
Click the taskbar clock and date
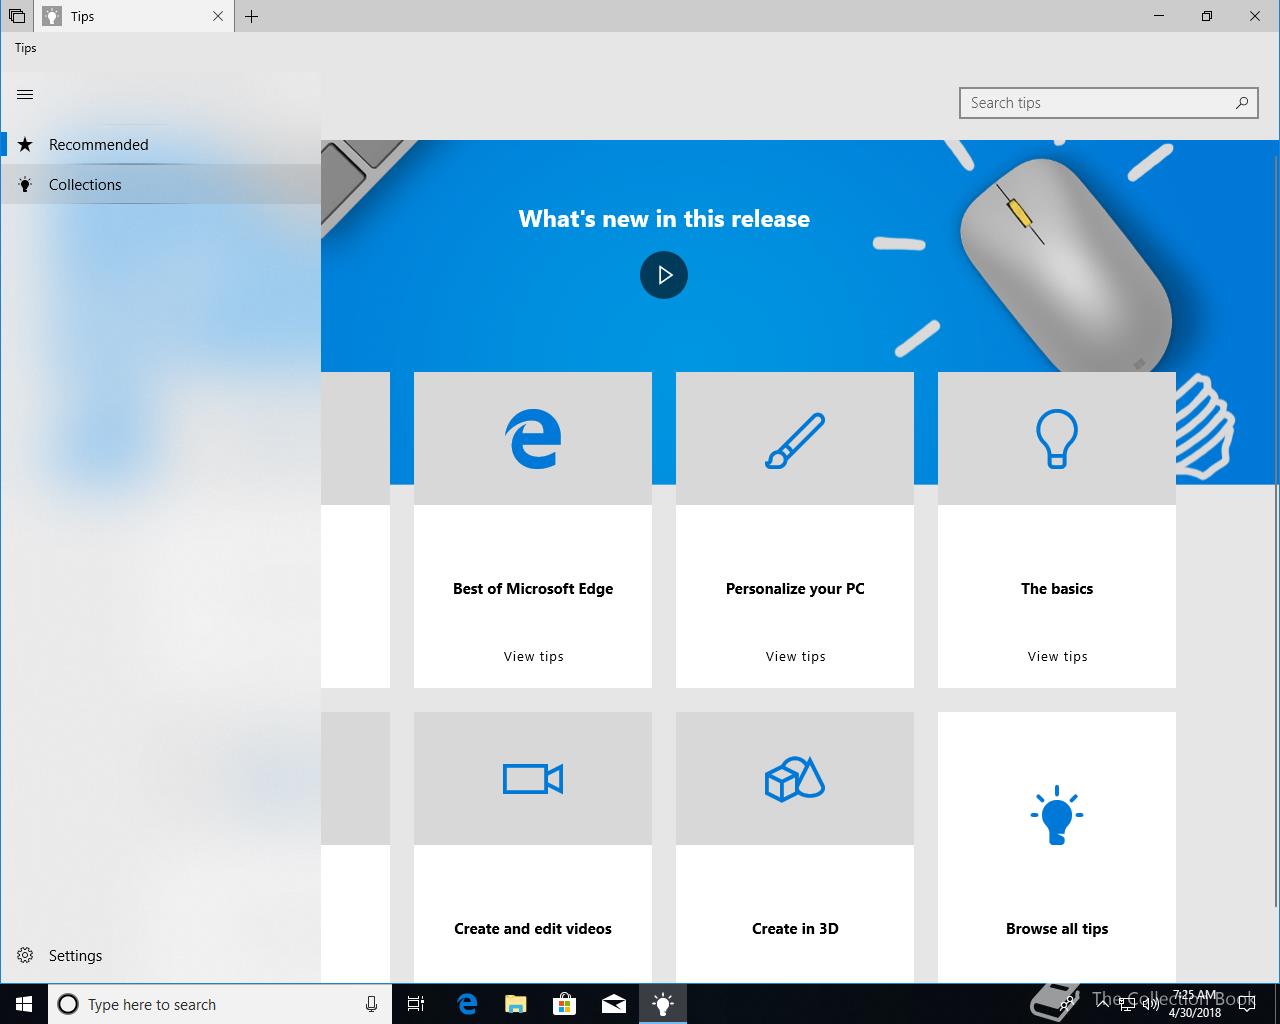[x=1195, y=1004]
